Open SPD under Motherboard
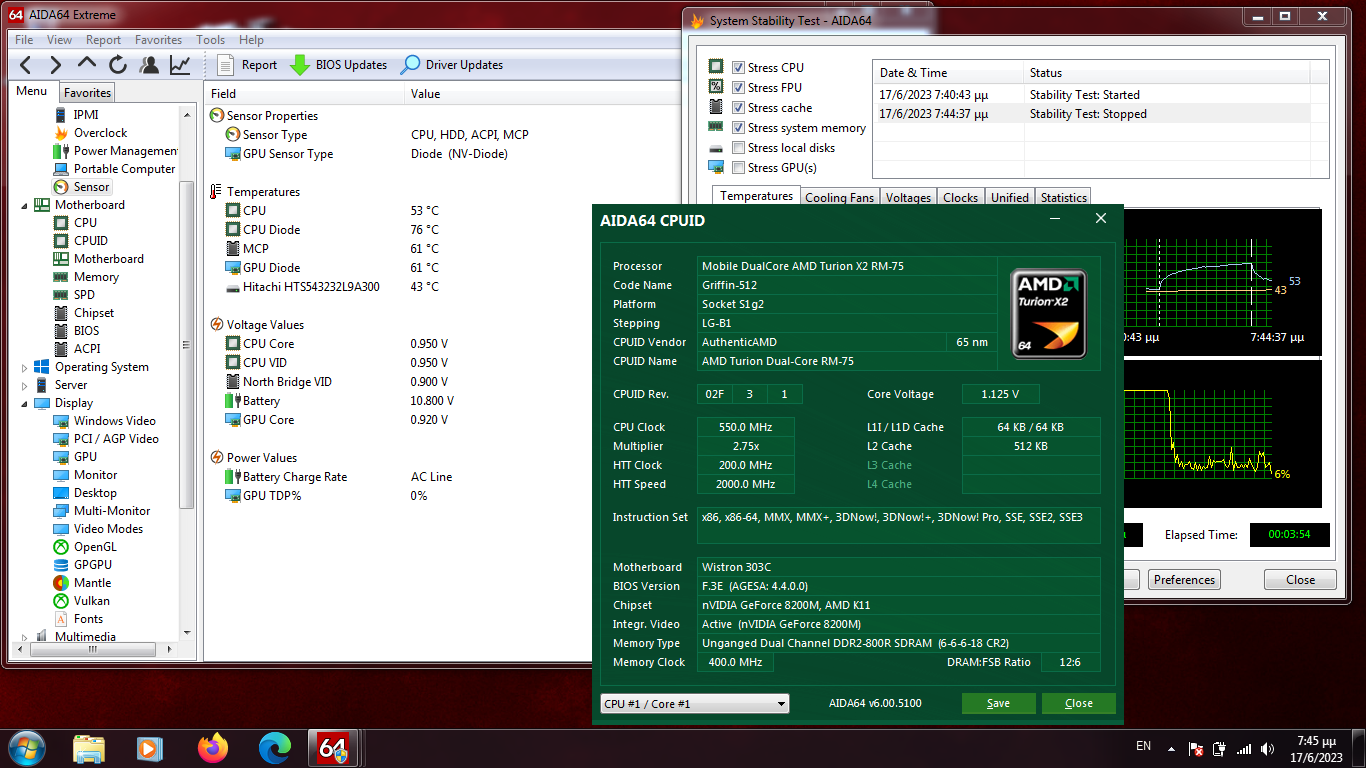 click(74, 295)
